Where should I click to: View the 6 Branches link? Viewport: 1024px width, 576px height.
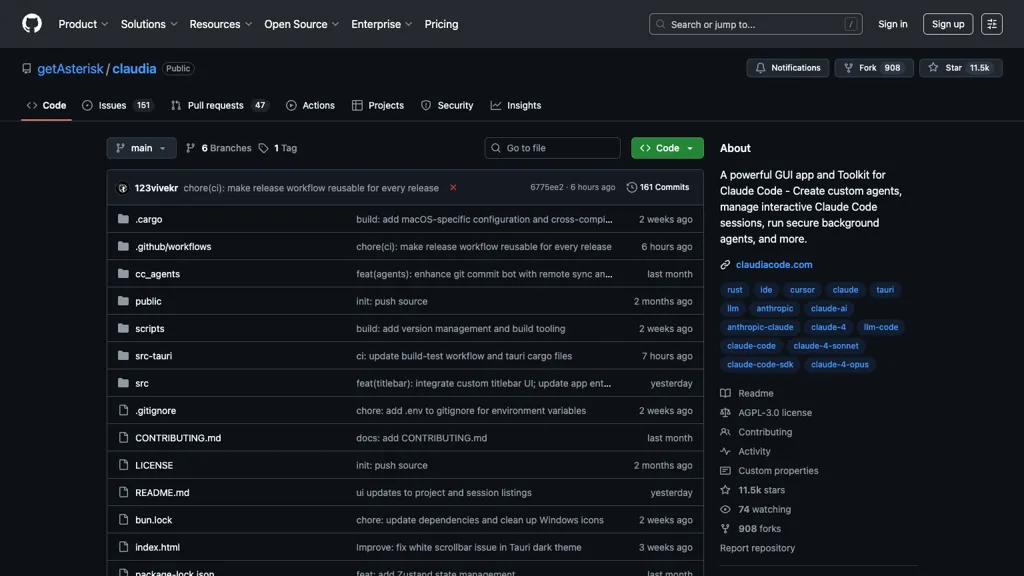(x=219, y=148)
